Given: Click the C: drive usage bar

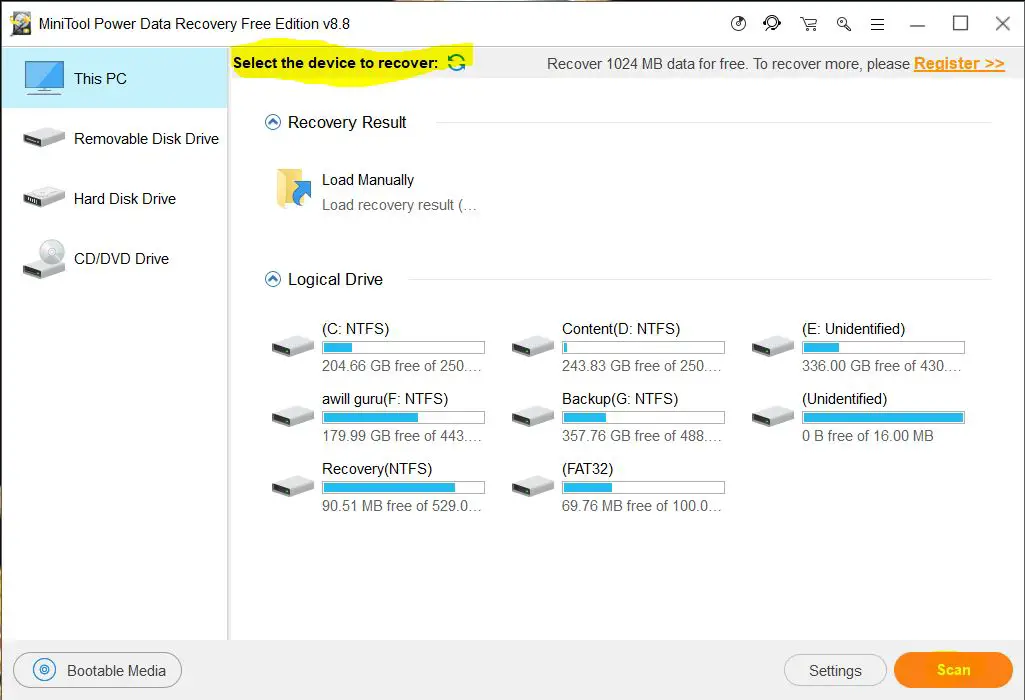Looking at the screenshot, I should [x=403, y=347].
